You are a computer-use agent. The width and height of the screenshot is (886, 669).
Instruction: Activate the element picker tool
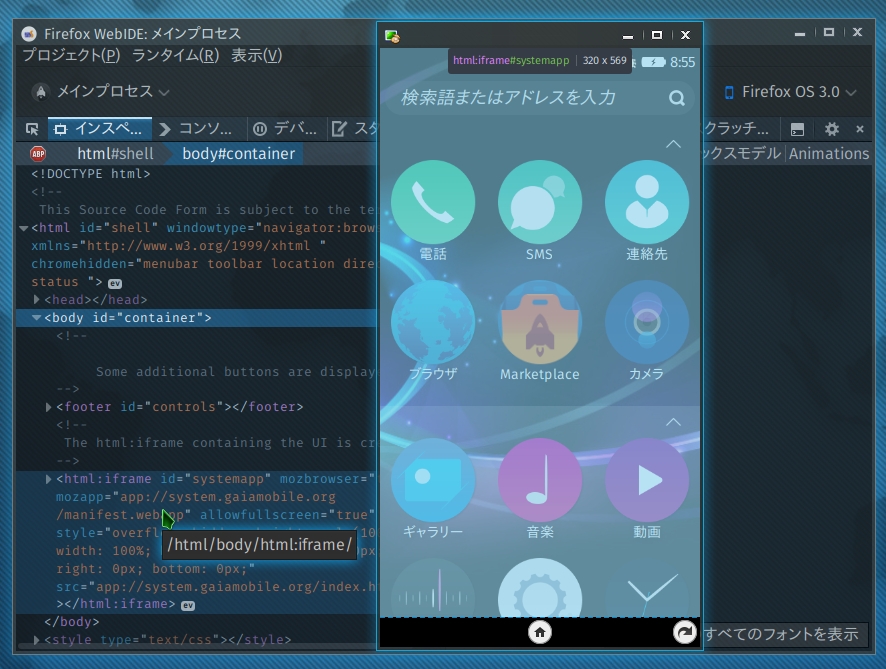point(32,129)
